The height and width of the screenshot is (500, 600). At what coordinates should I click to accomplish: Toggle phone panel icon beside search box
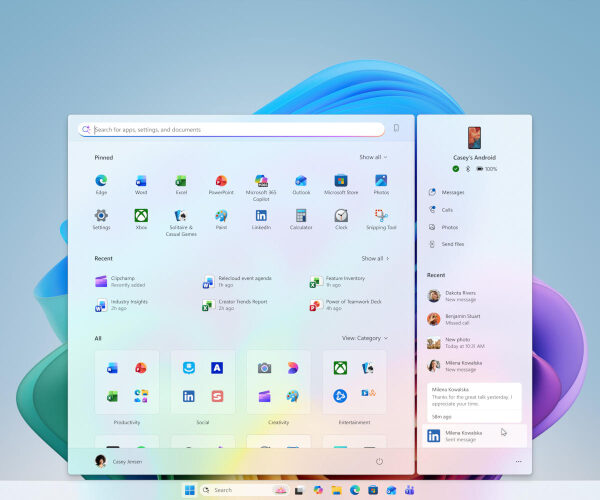click(x=396, y=128)
